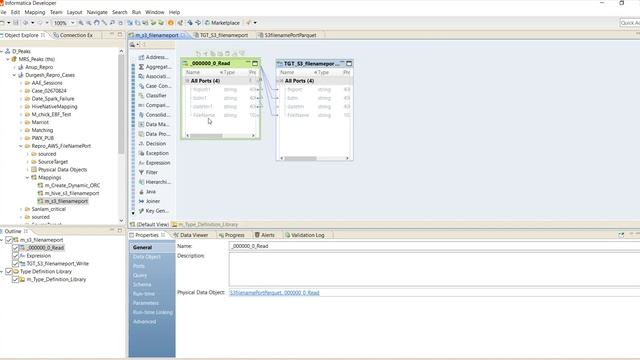Screen dimensions: 640x360
Task: Open the S3filenamePortParquet editor tab
Action: pyautogui.click(x=287, y=35)
